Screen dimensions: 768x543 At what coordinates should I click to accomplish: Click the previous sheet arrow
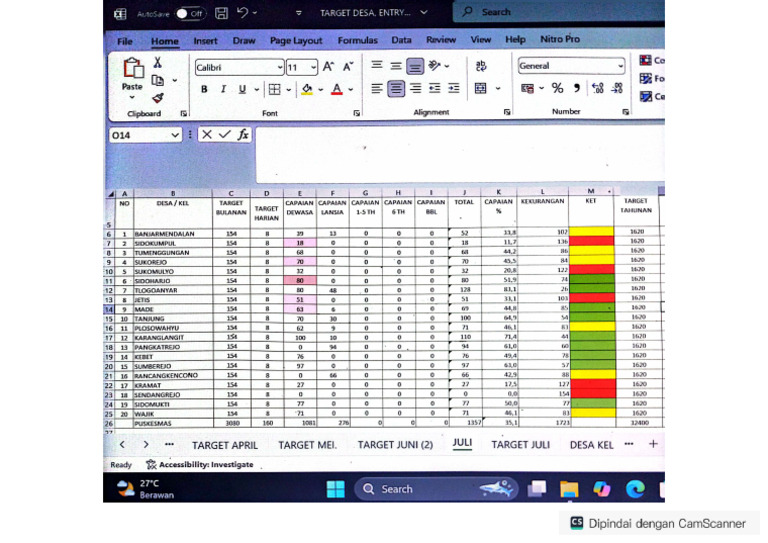[x=122, y=445]
